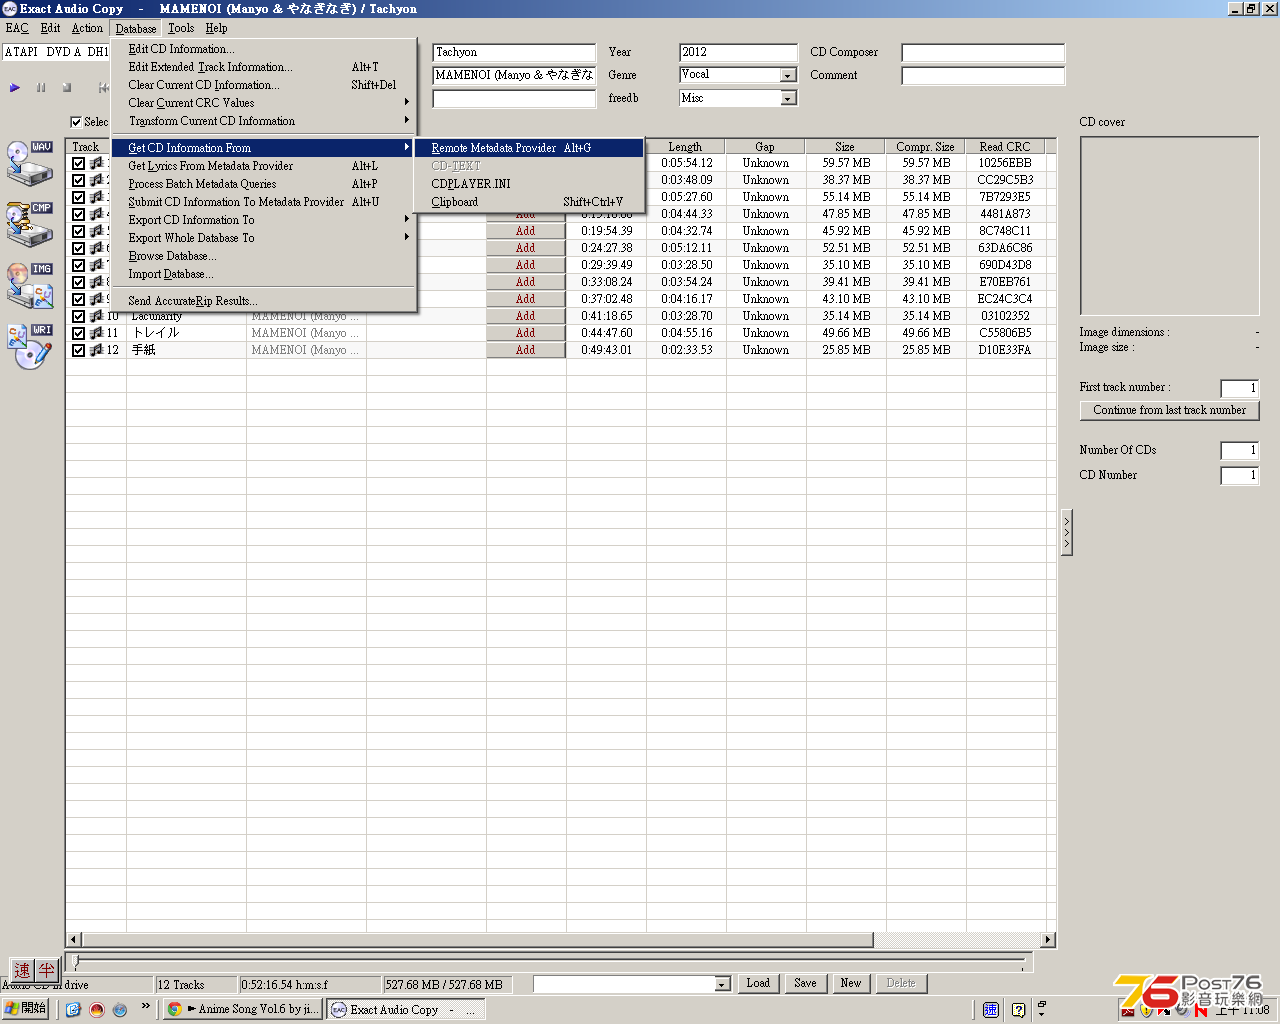Open the Windows Start button

(x=26, y=1008)
